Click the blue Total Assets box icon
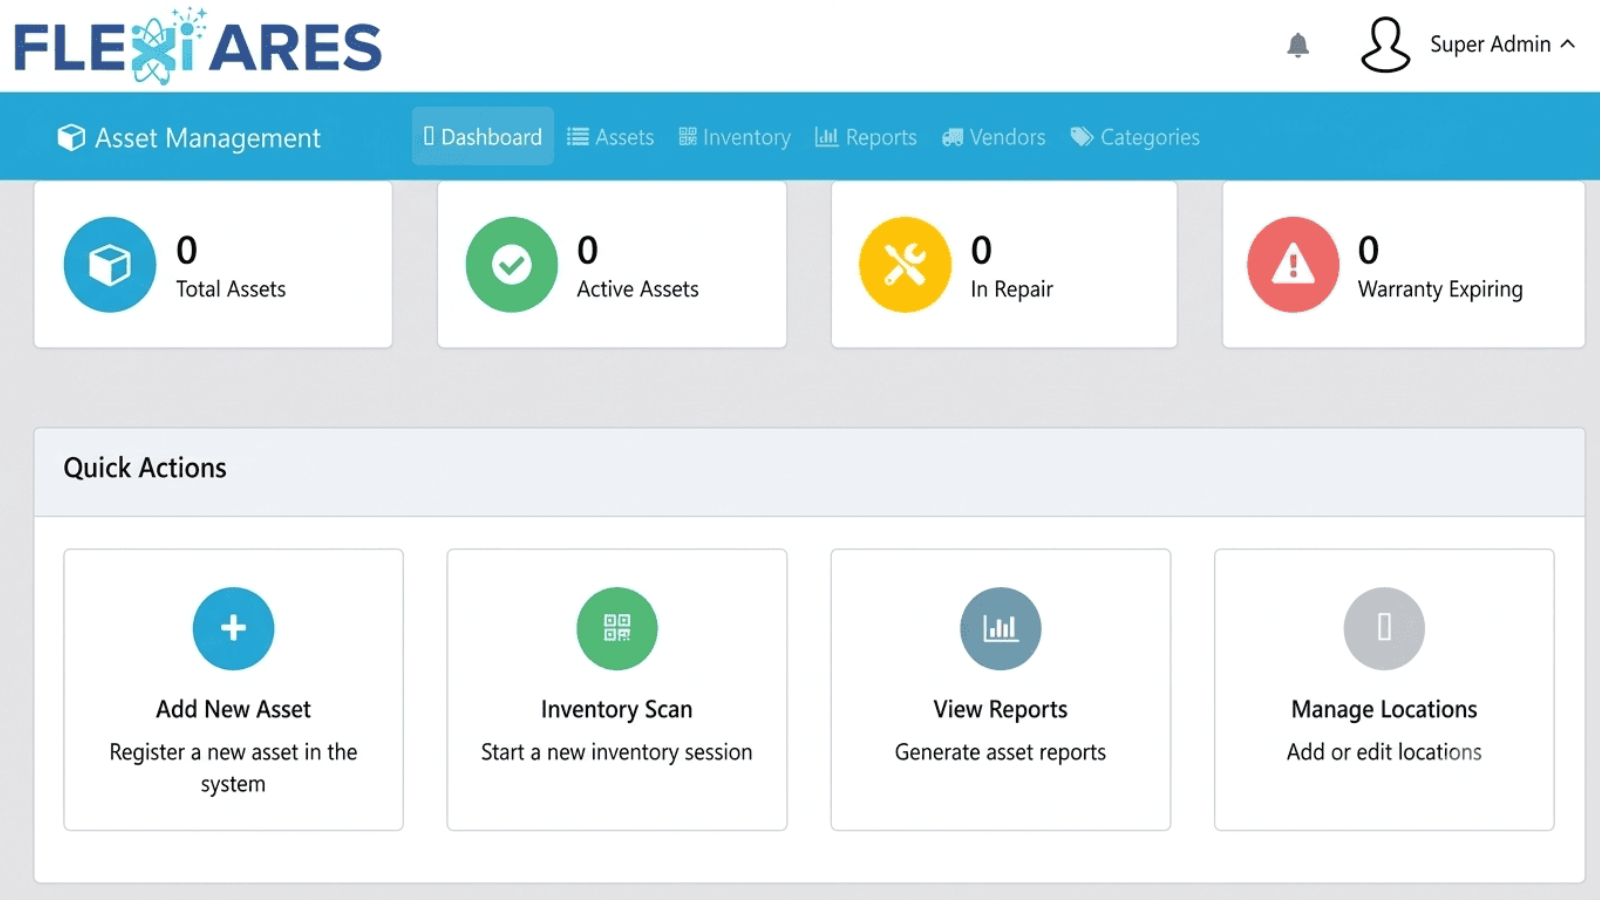 tap(110, 265)
